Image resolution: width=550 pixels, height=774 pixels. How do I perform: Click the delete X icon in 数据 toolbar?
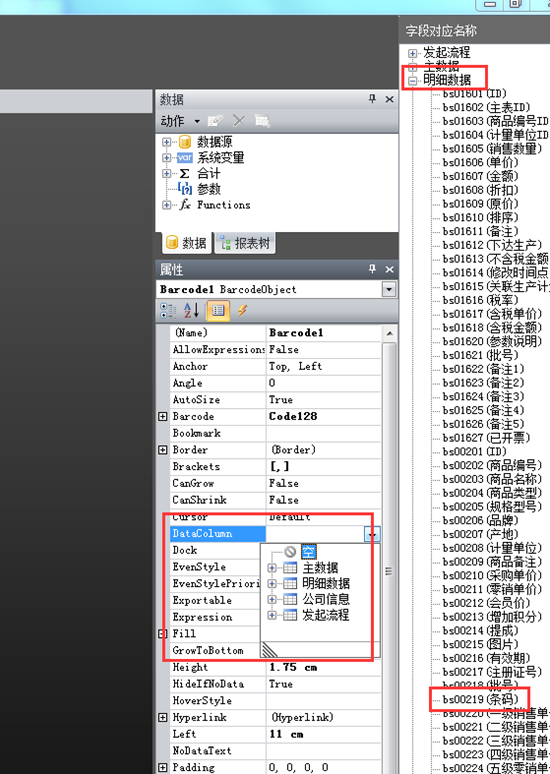238,120
